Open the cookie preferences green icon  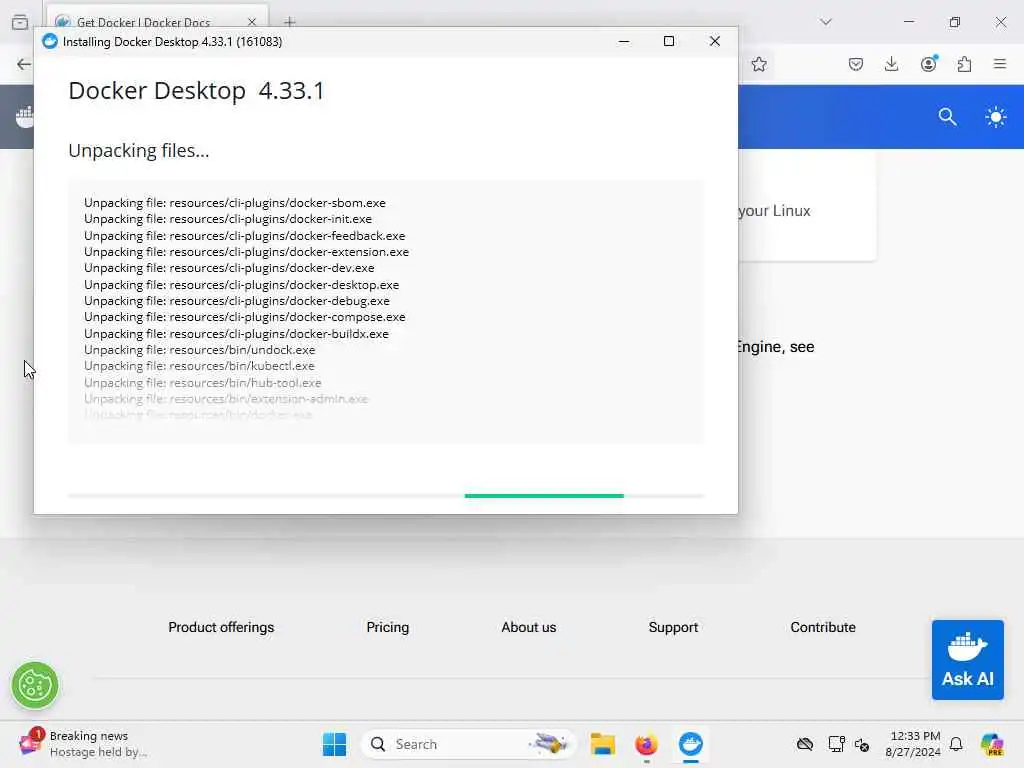pos(35,685)
